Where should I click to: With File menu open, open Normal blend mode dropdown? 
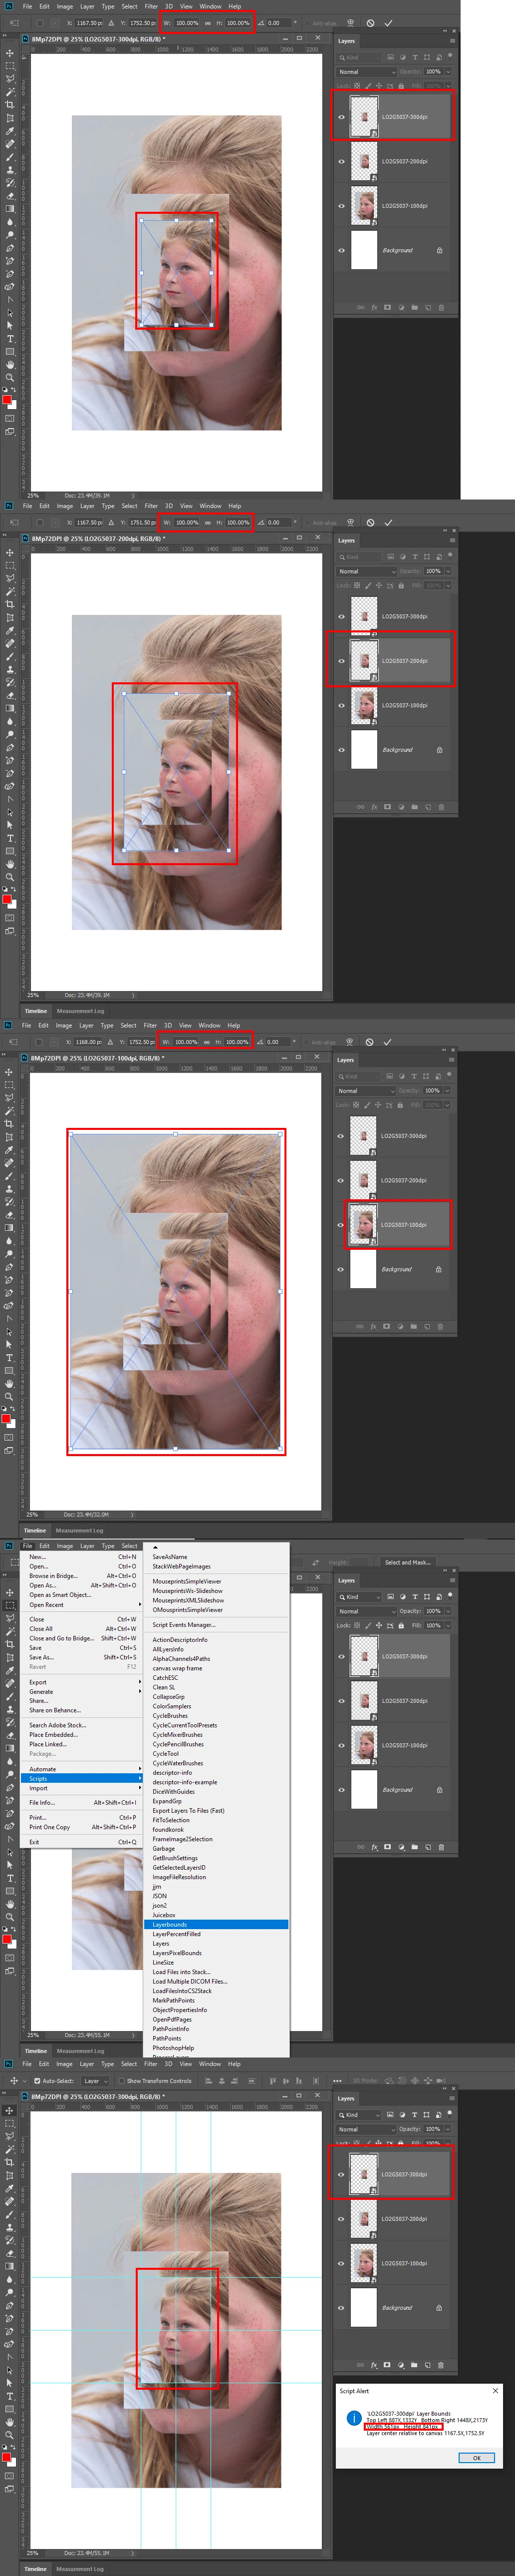(x=365, y=1612)
